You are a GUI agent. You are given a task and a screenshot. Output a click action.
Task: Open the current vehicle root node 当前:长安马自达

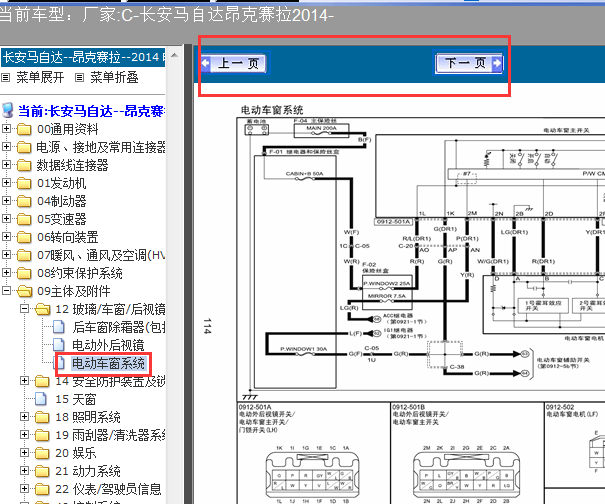pyautogui.click(x=91, y=111)
